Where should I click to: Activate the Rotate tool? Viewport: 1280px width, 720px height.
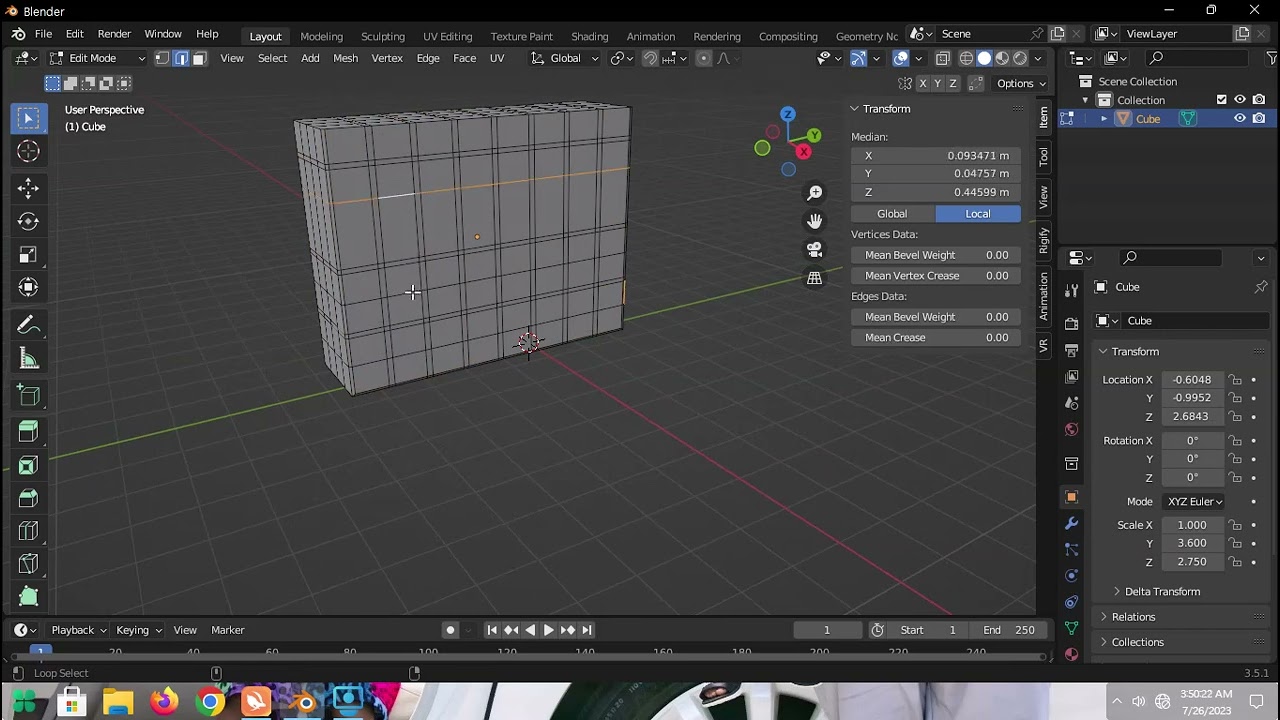[x=28, y=221]
